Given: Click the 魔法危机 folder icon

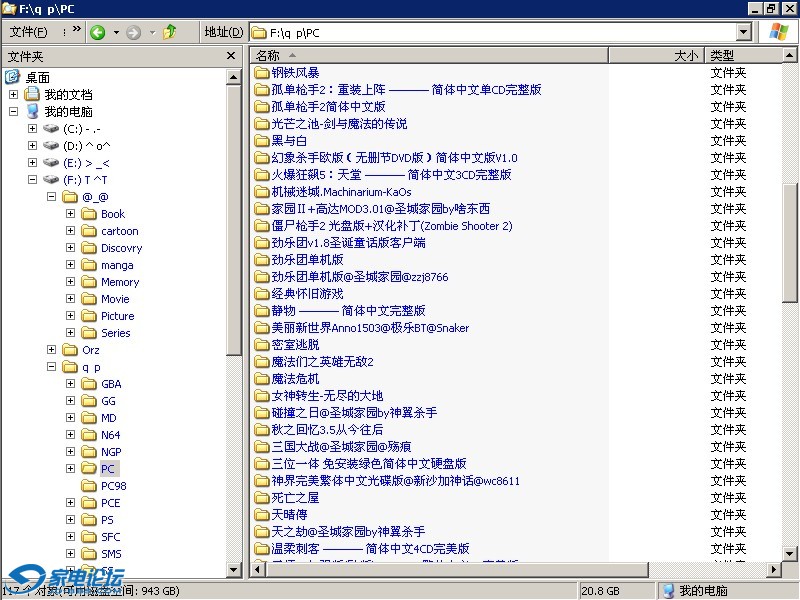Looking at the screenshot, I should coord(262,379).
